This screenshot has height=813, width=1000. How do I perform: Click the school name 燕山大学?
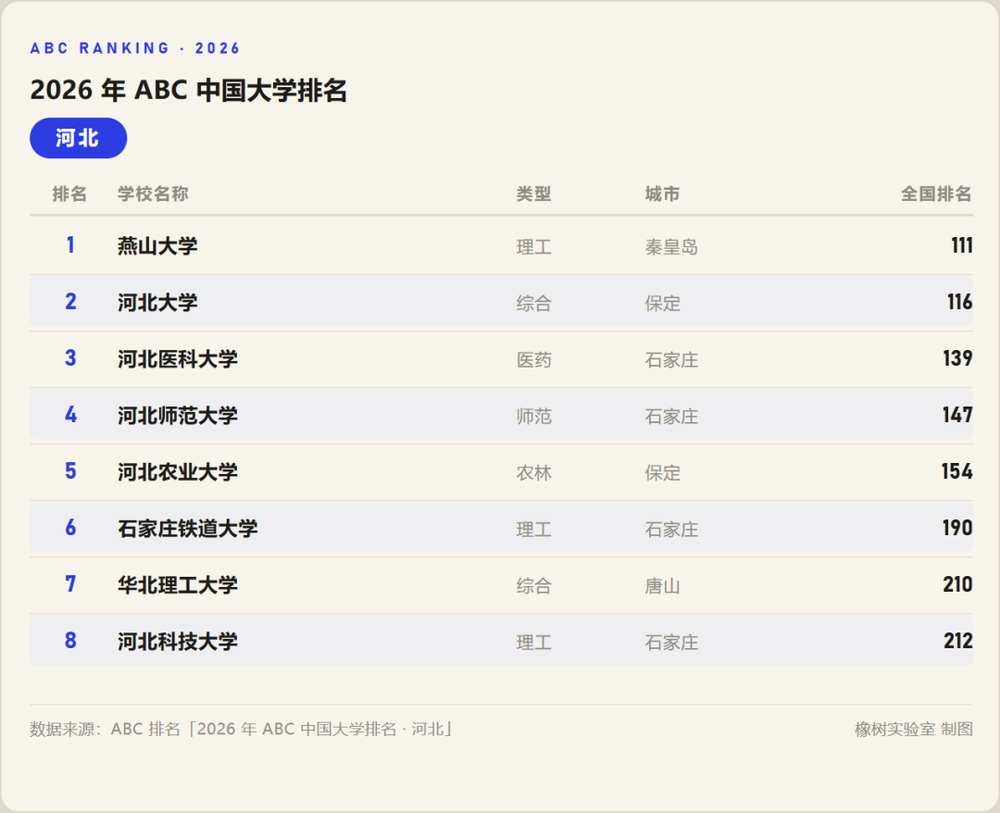(158, 246)
